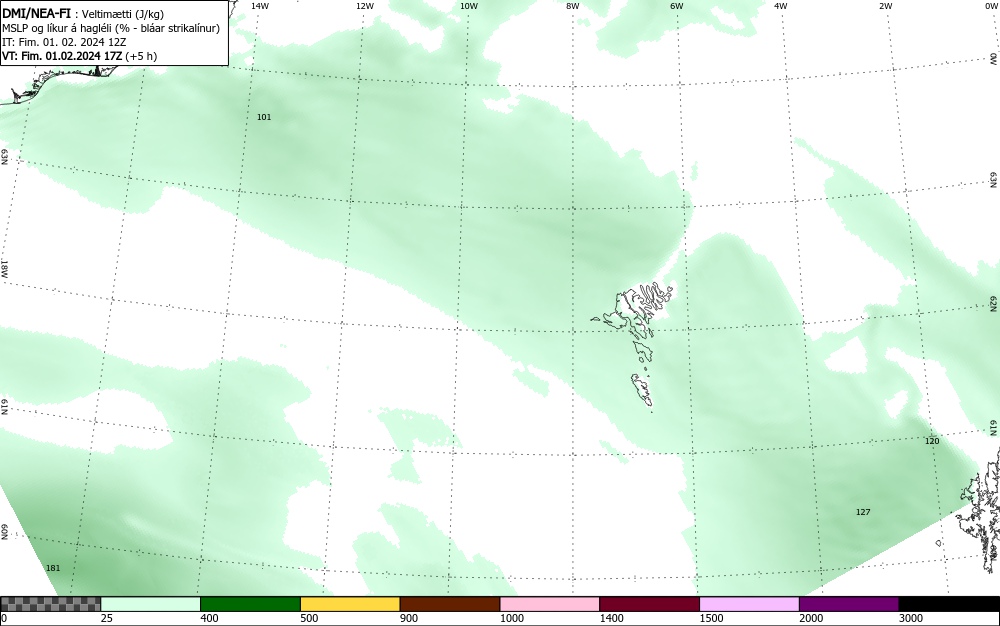Click the light green 25-400 legend swatch

150,604
